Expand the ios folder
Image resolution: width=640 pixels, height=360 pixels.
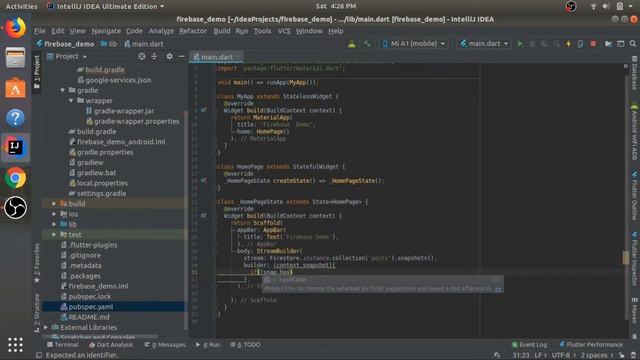pyautogui.click(x=54, y=214)
